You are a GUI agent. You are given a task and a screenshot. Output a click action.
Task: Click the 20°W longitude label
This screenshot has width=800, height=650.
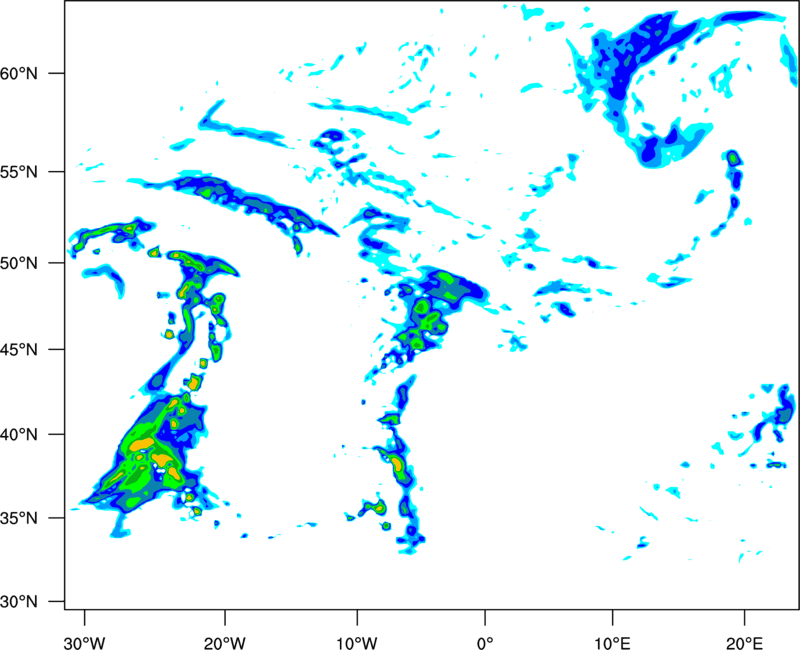point(225,643)
